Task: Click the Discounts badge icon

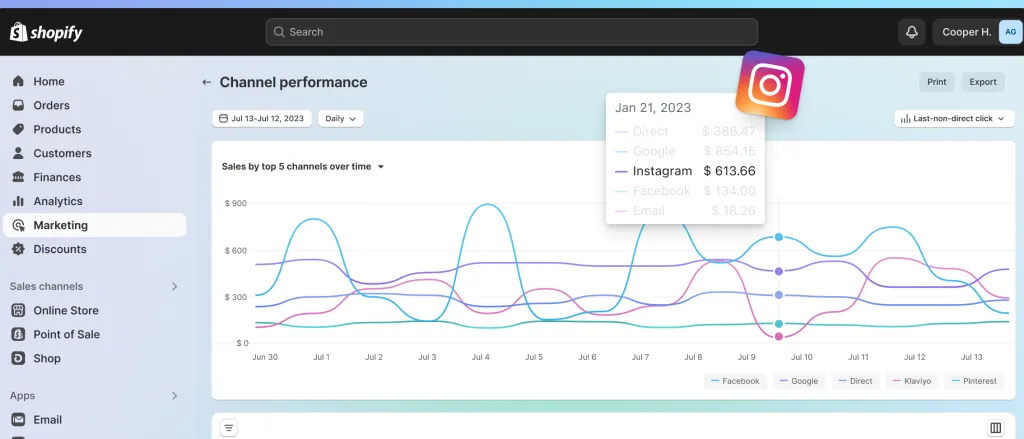Action: pyautogui.click(x=18, y=249)
